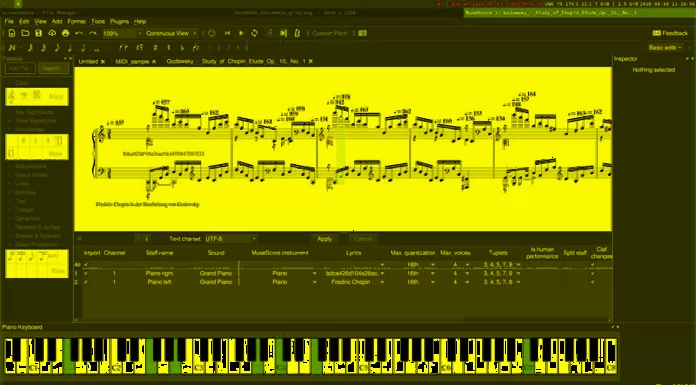Pick the treble clef from Clefs palette
The width and height of the screenshot is (696, 385).
click(12, 96)
